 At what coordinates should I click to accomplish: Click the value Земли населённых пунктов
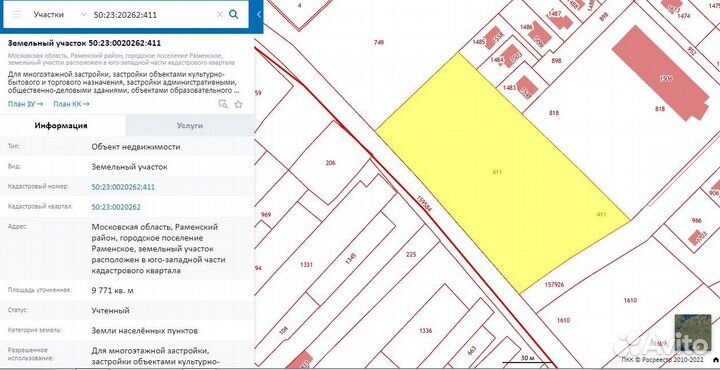(x=145, y=331)
